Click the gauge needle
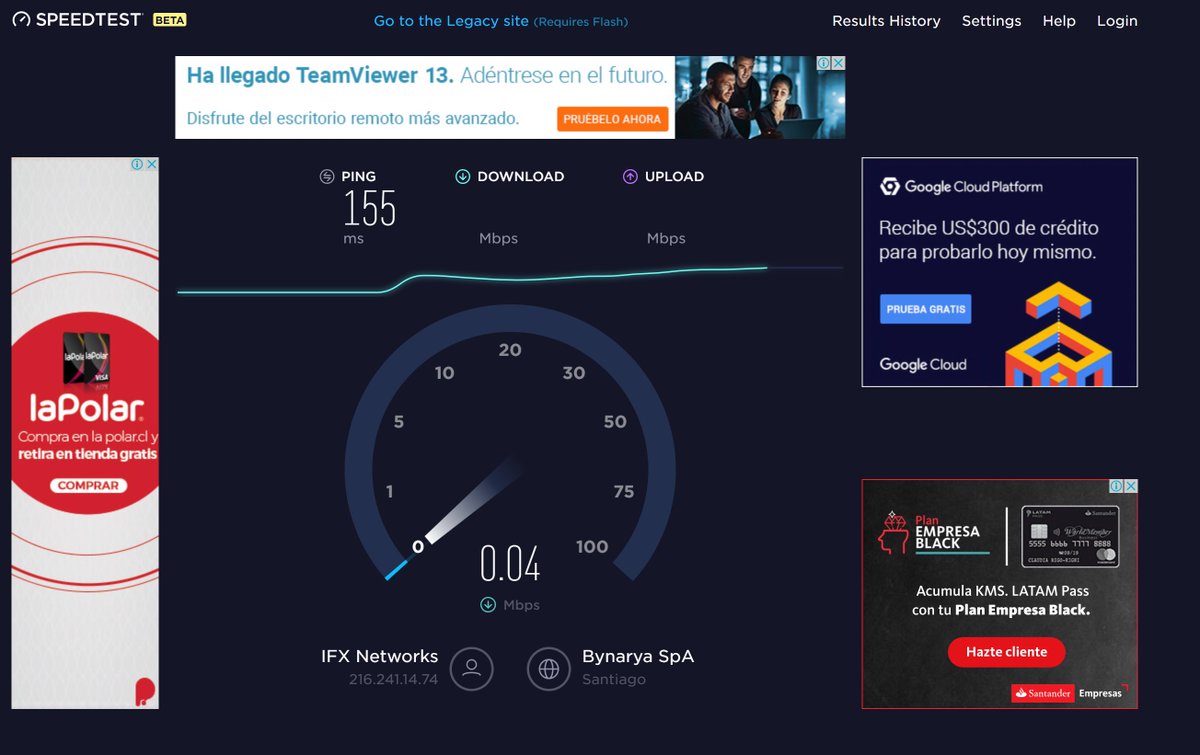1200x755 pixels. (x=472, y=502)
